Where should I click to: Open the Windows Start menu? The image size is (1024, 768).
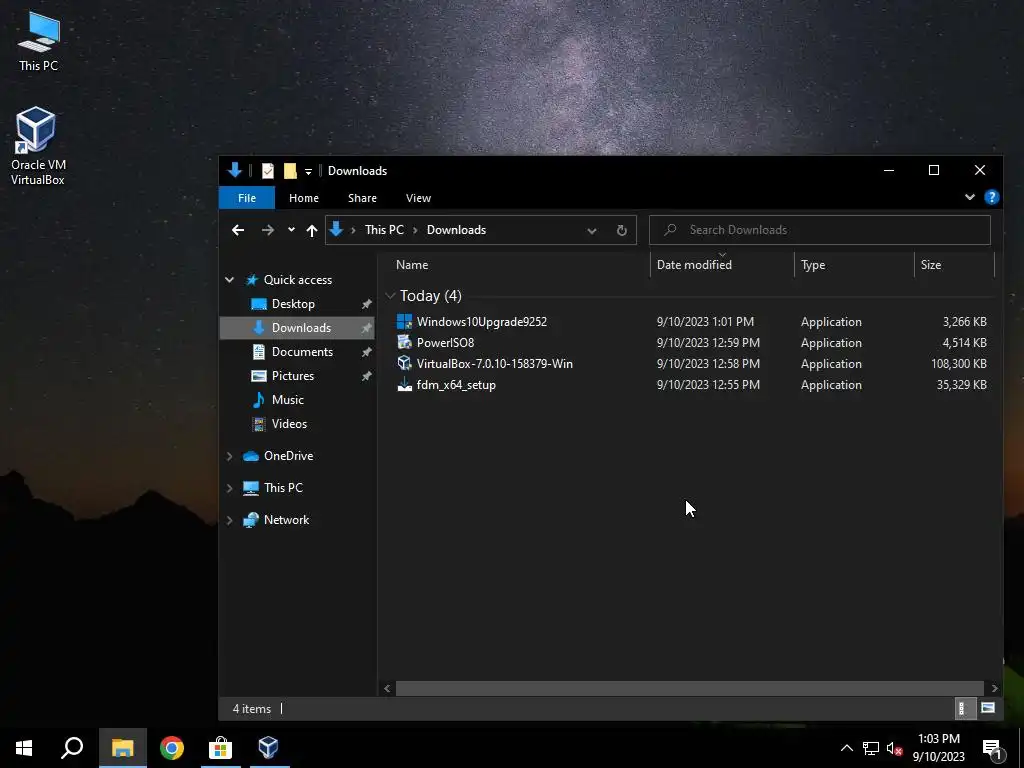pos(24,748)
